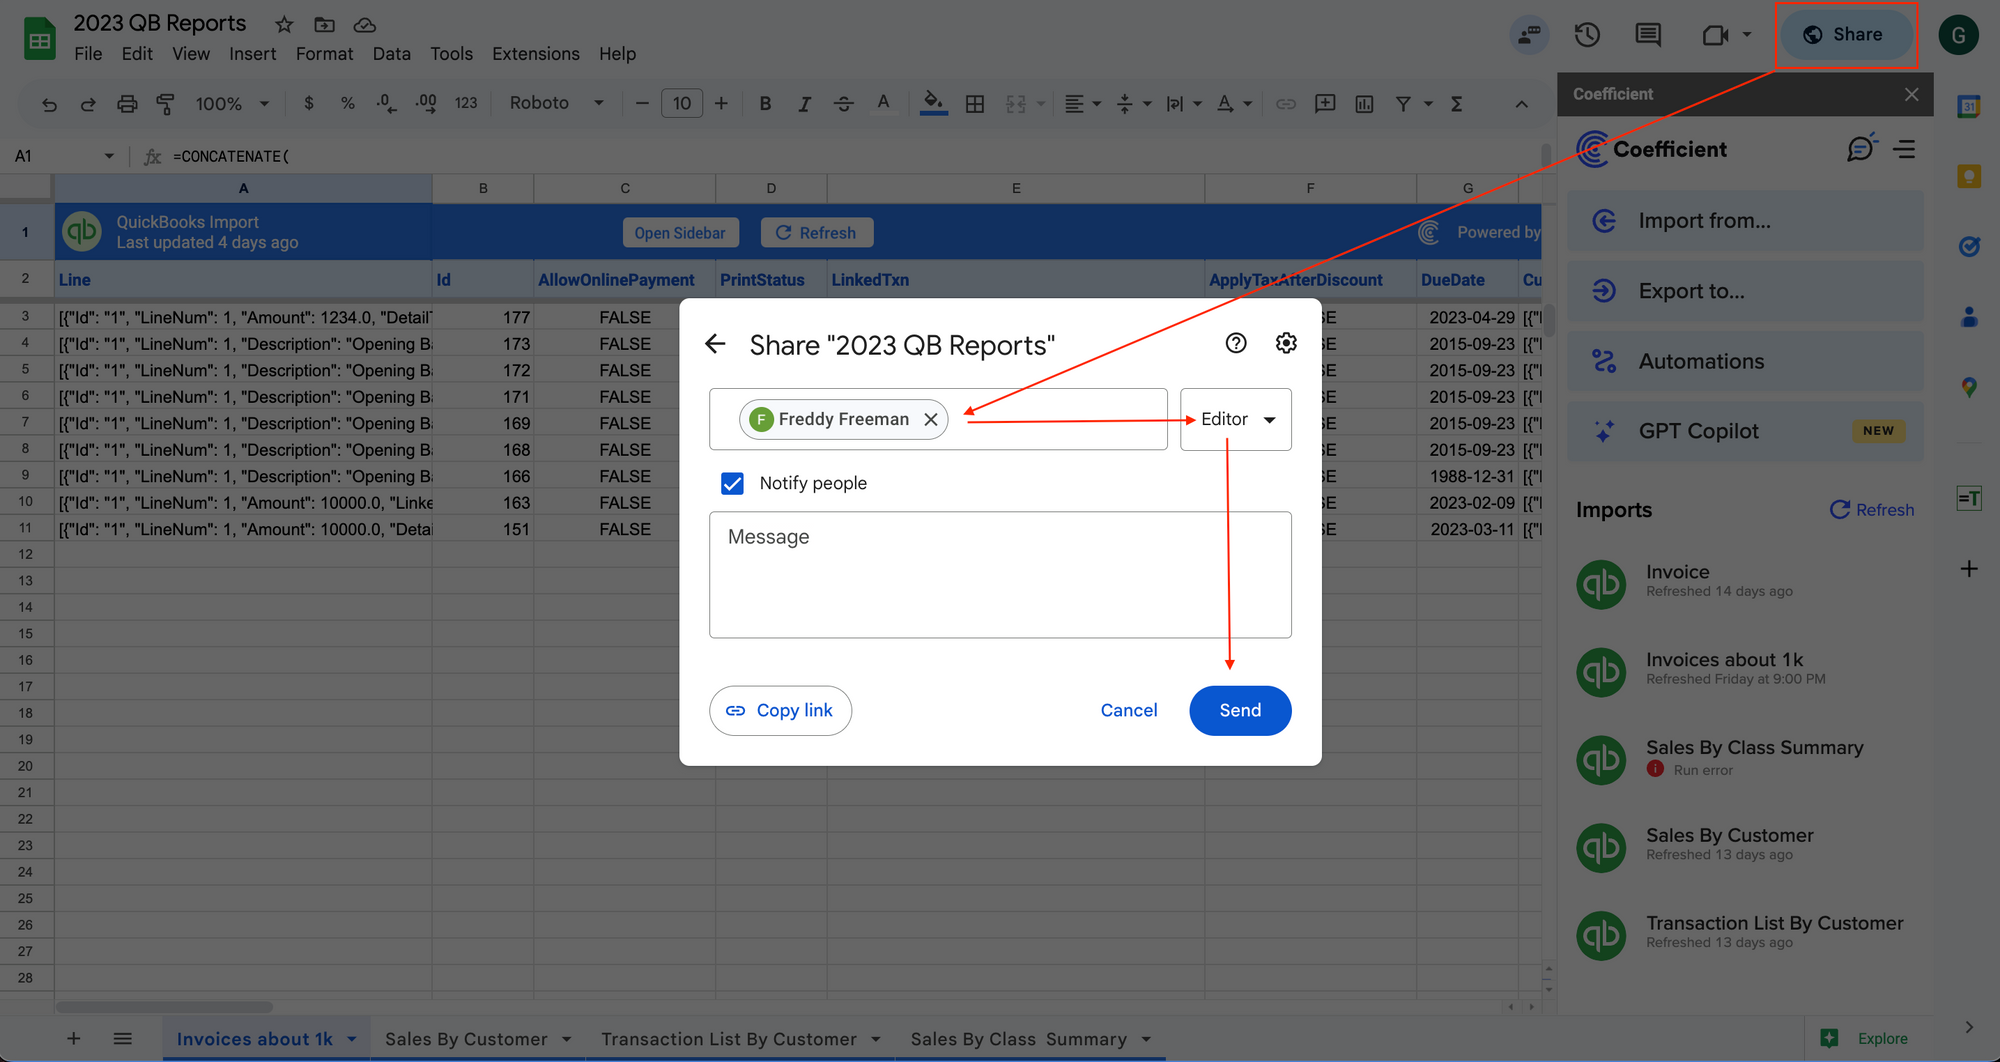Open fill color picker

click(x=933, y=103)
